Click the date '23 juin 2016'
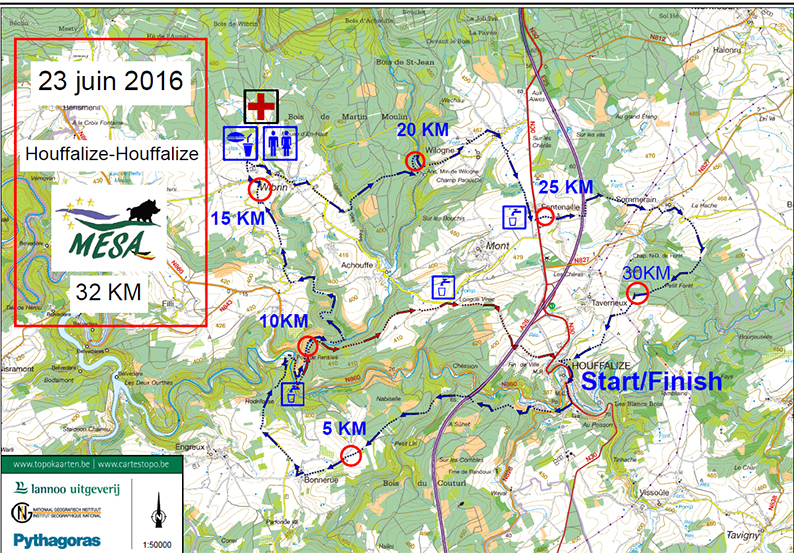The image size is (794, 553). (x=110, y=81)
